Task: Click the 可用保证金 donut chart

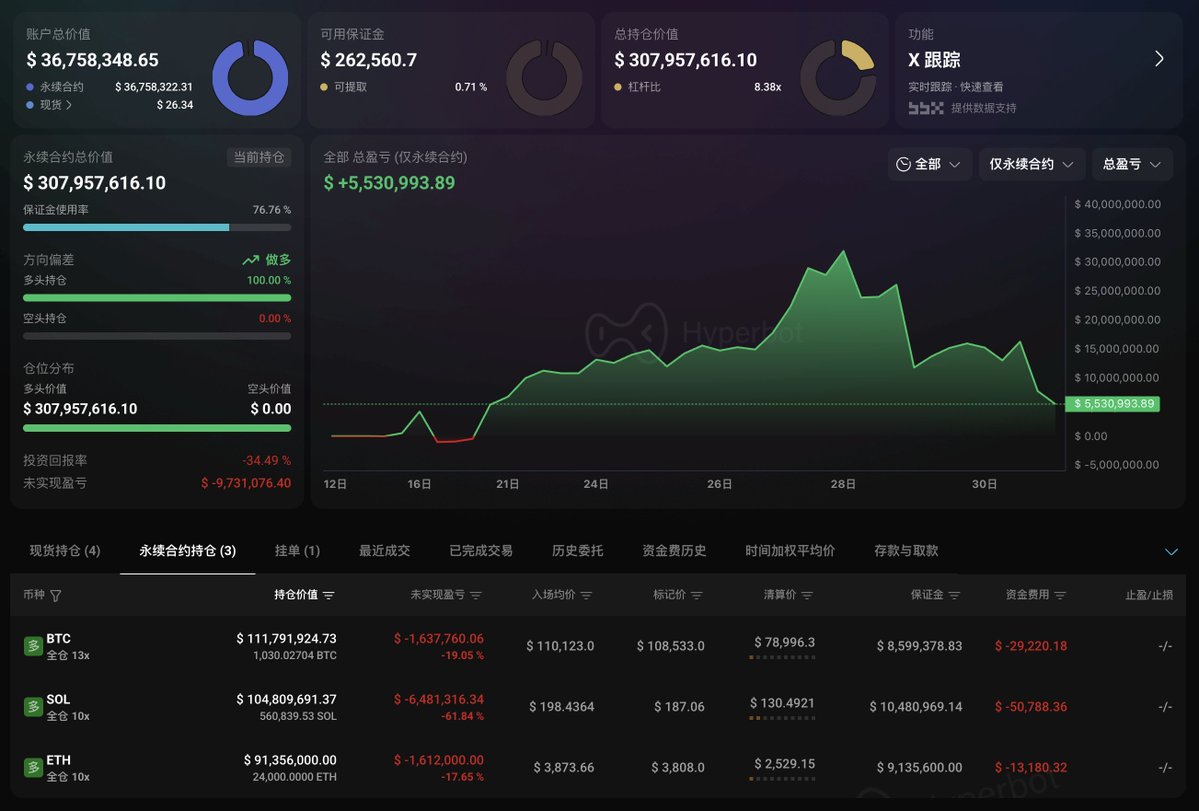Action: (544, 77)
